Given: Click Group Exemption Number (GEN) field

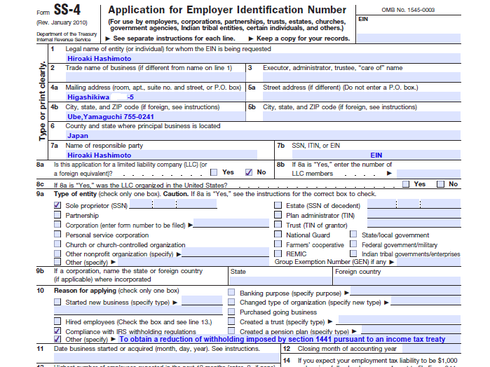Looking at the screenshot, I should coord(429,262).
